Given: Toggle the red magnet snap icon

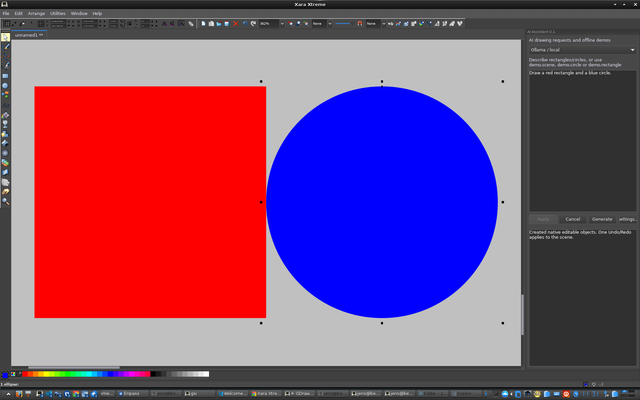Looking at the screenshot, I should pos(360,24).
